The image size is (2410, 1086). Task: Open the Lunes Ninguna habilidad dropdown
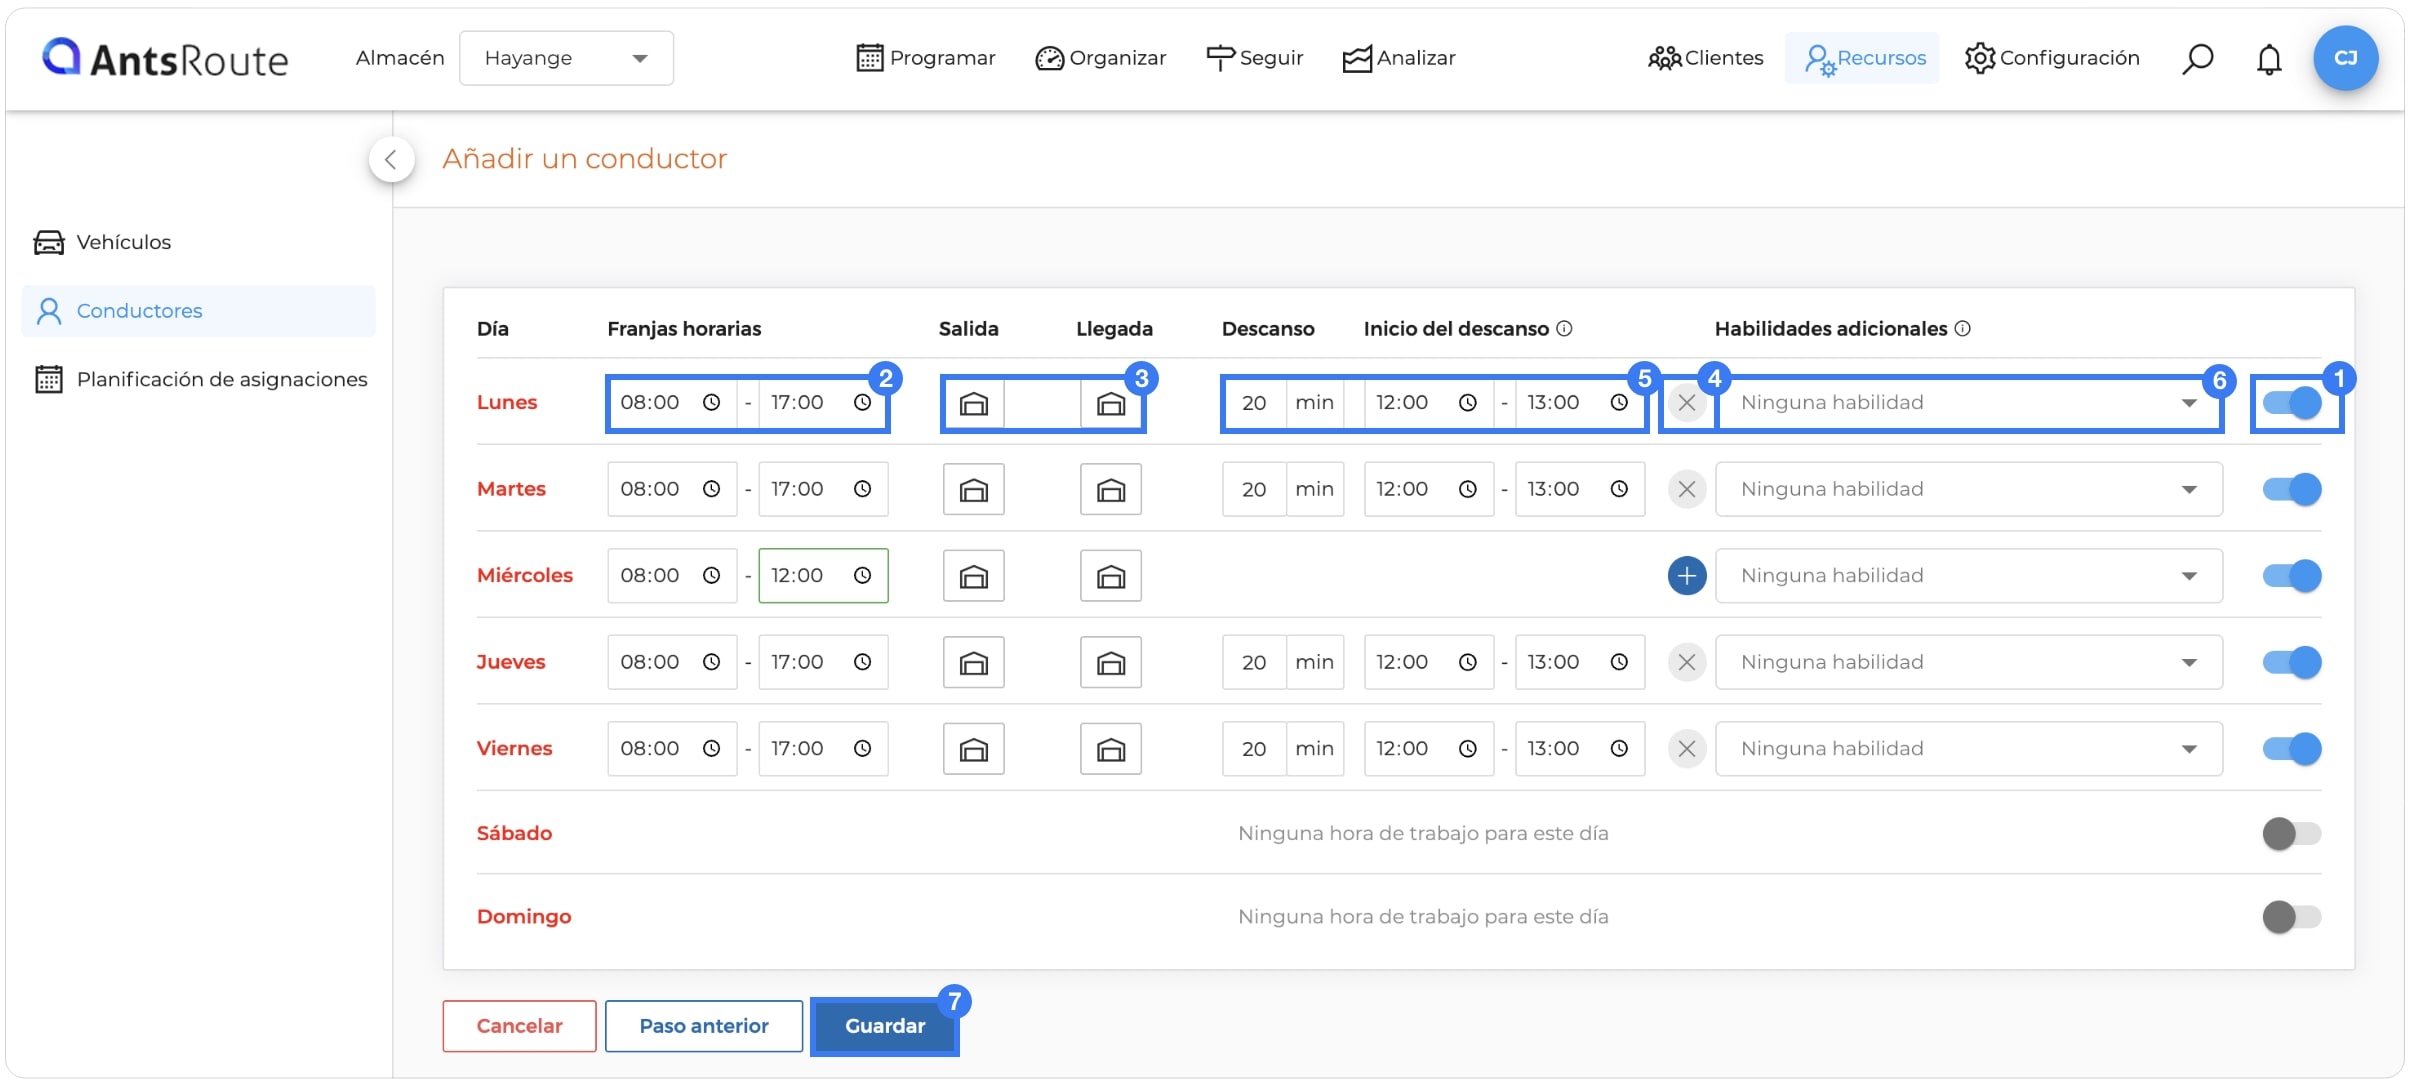click(x=1968, y=403)
